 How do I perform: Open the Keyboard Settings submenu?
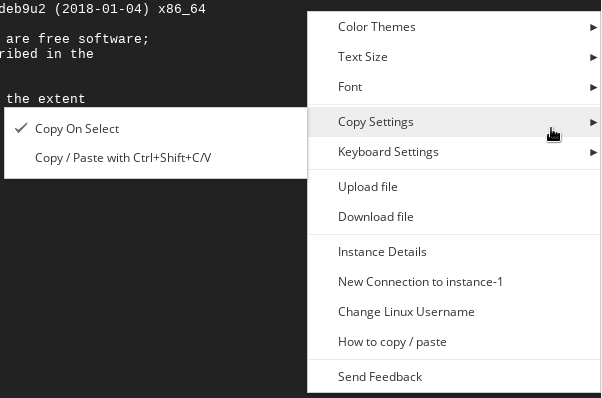(453, 152)
